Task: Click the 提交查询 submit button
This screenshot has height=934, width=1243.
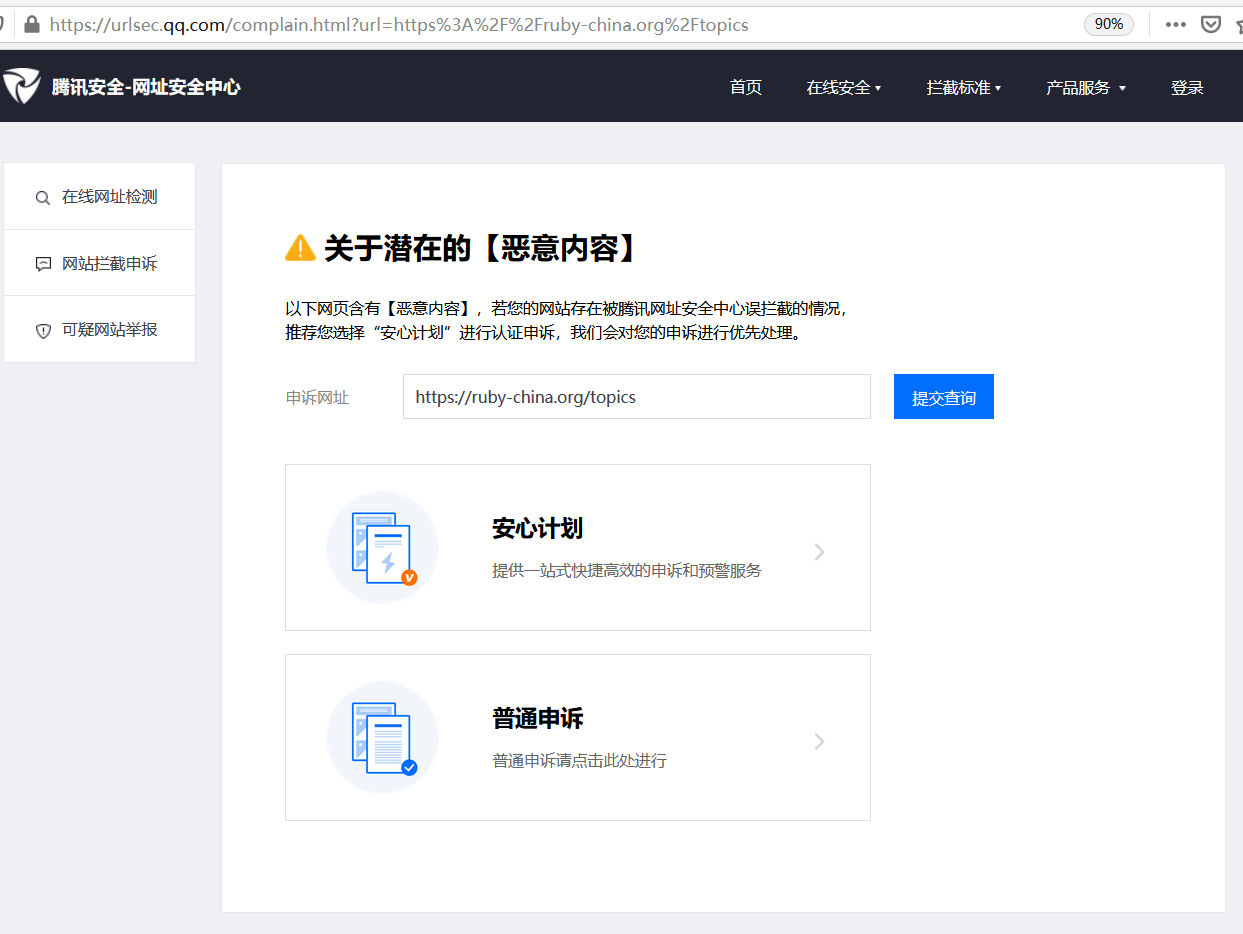Action: coord(944,397)
